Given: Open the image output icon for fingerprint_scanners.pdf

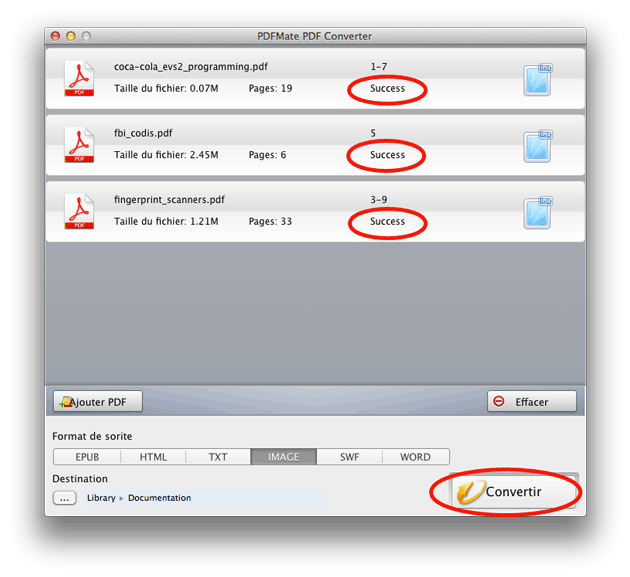Looking at the screenshot, I should pyautogui.click(x=538, y=213).
